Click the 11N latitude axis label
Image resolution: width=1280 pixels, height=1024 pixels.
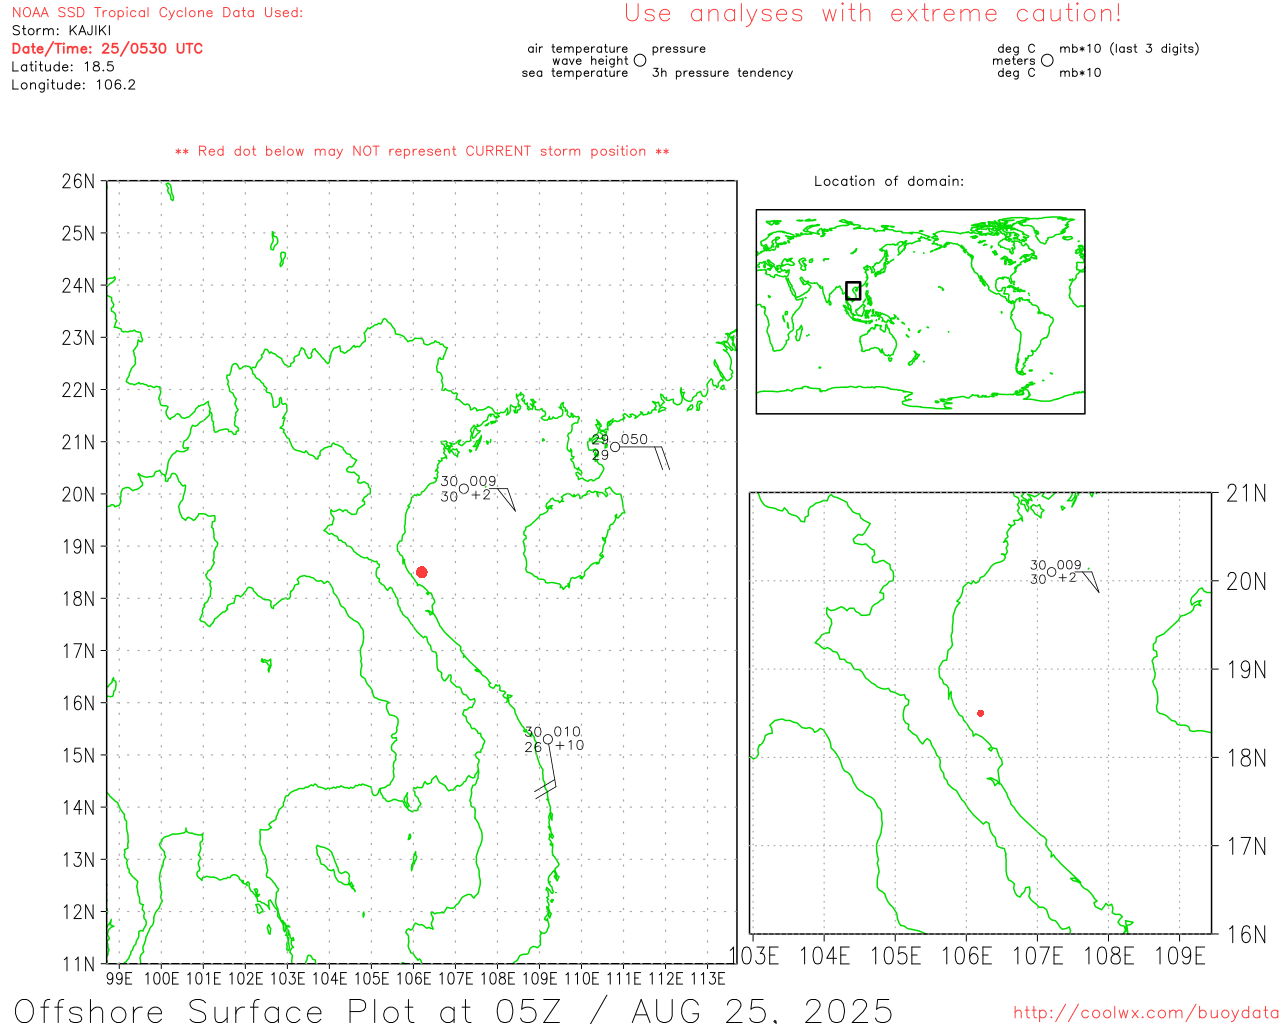78,964
